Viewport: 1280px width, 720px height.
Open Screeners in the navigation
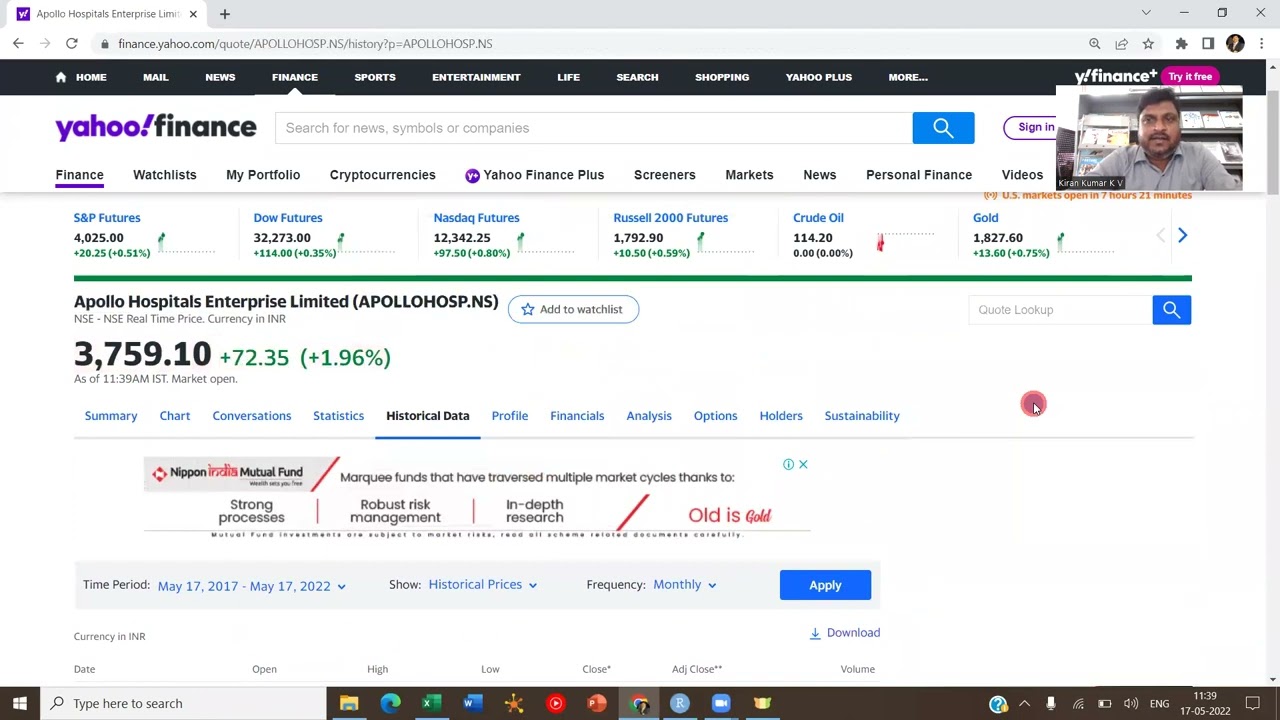[665, 175]
